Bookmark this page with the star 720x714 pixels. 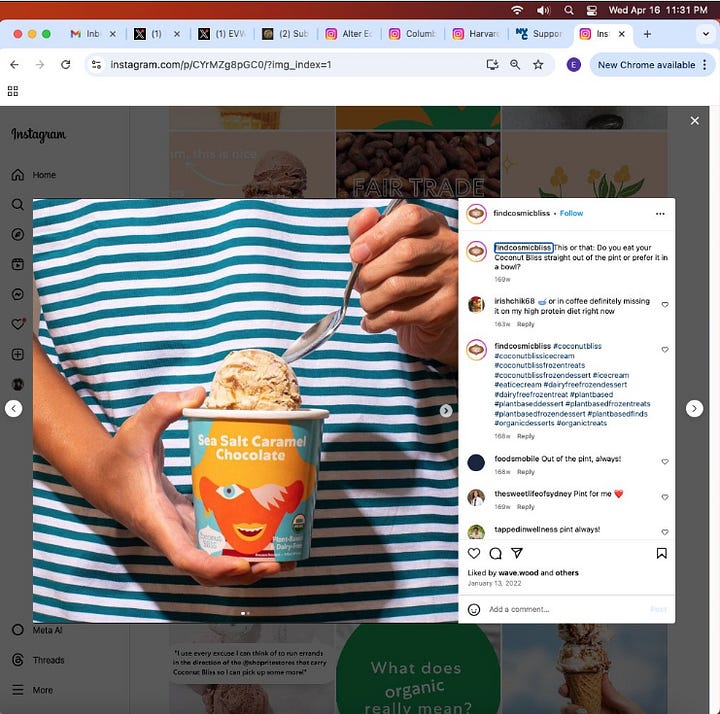[538, 65]
